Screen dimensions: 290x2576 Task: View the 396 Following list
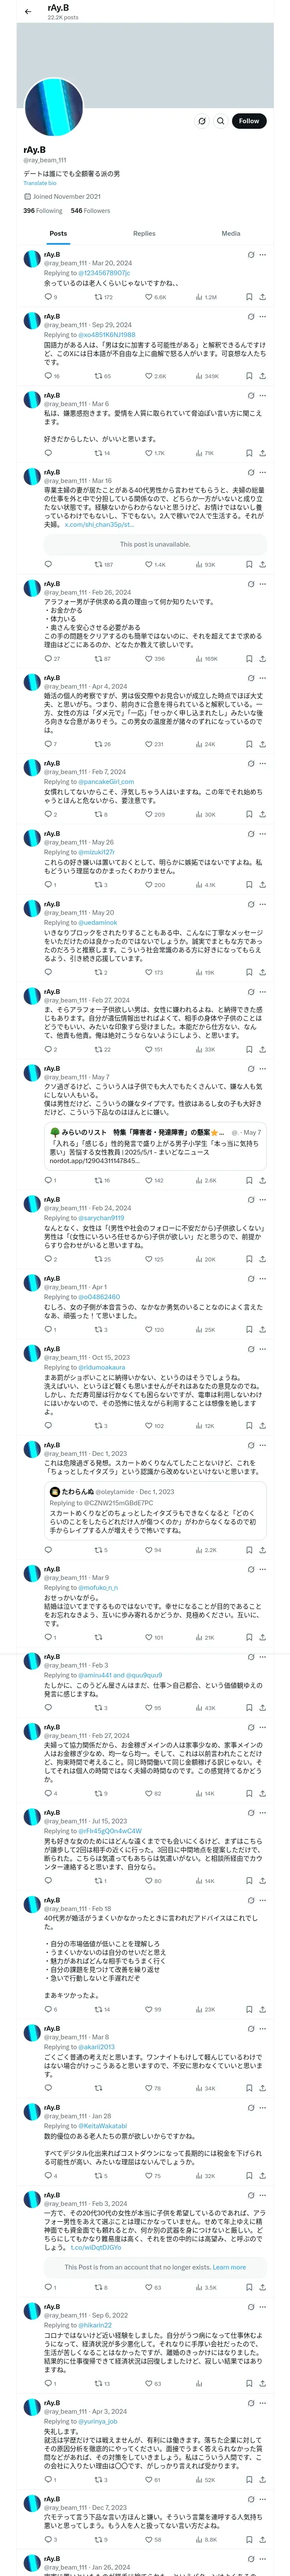43,211
